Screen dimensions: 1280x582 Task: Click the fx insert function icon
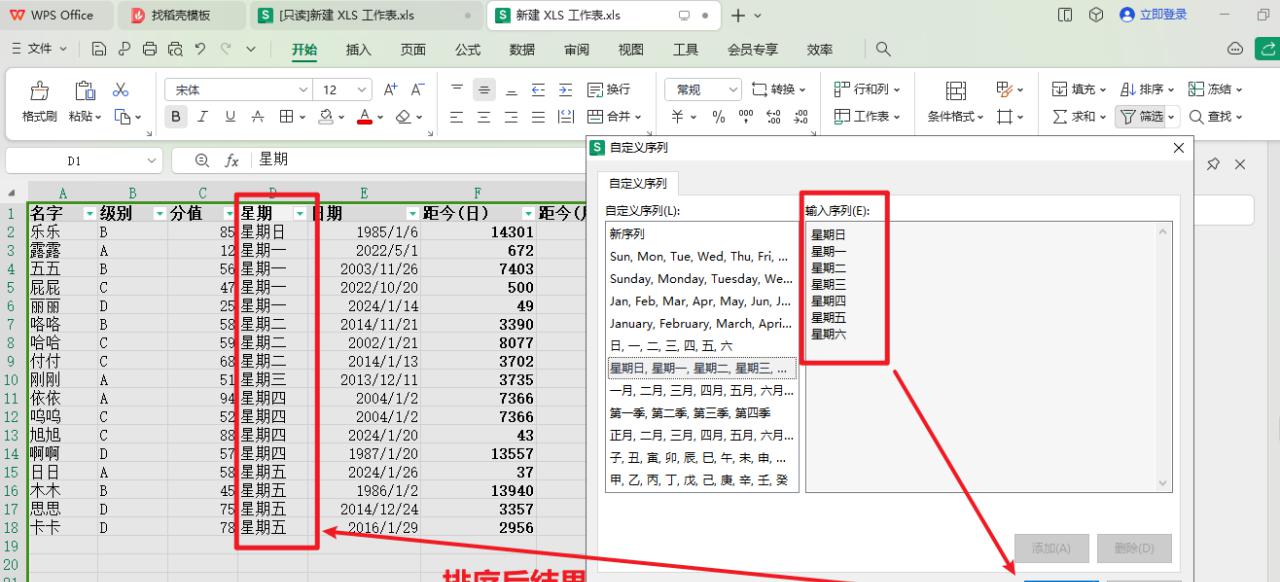tap(231, 160)
